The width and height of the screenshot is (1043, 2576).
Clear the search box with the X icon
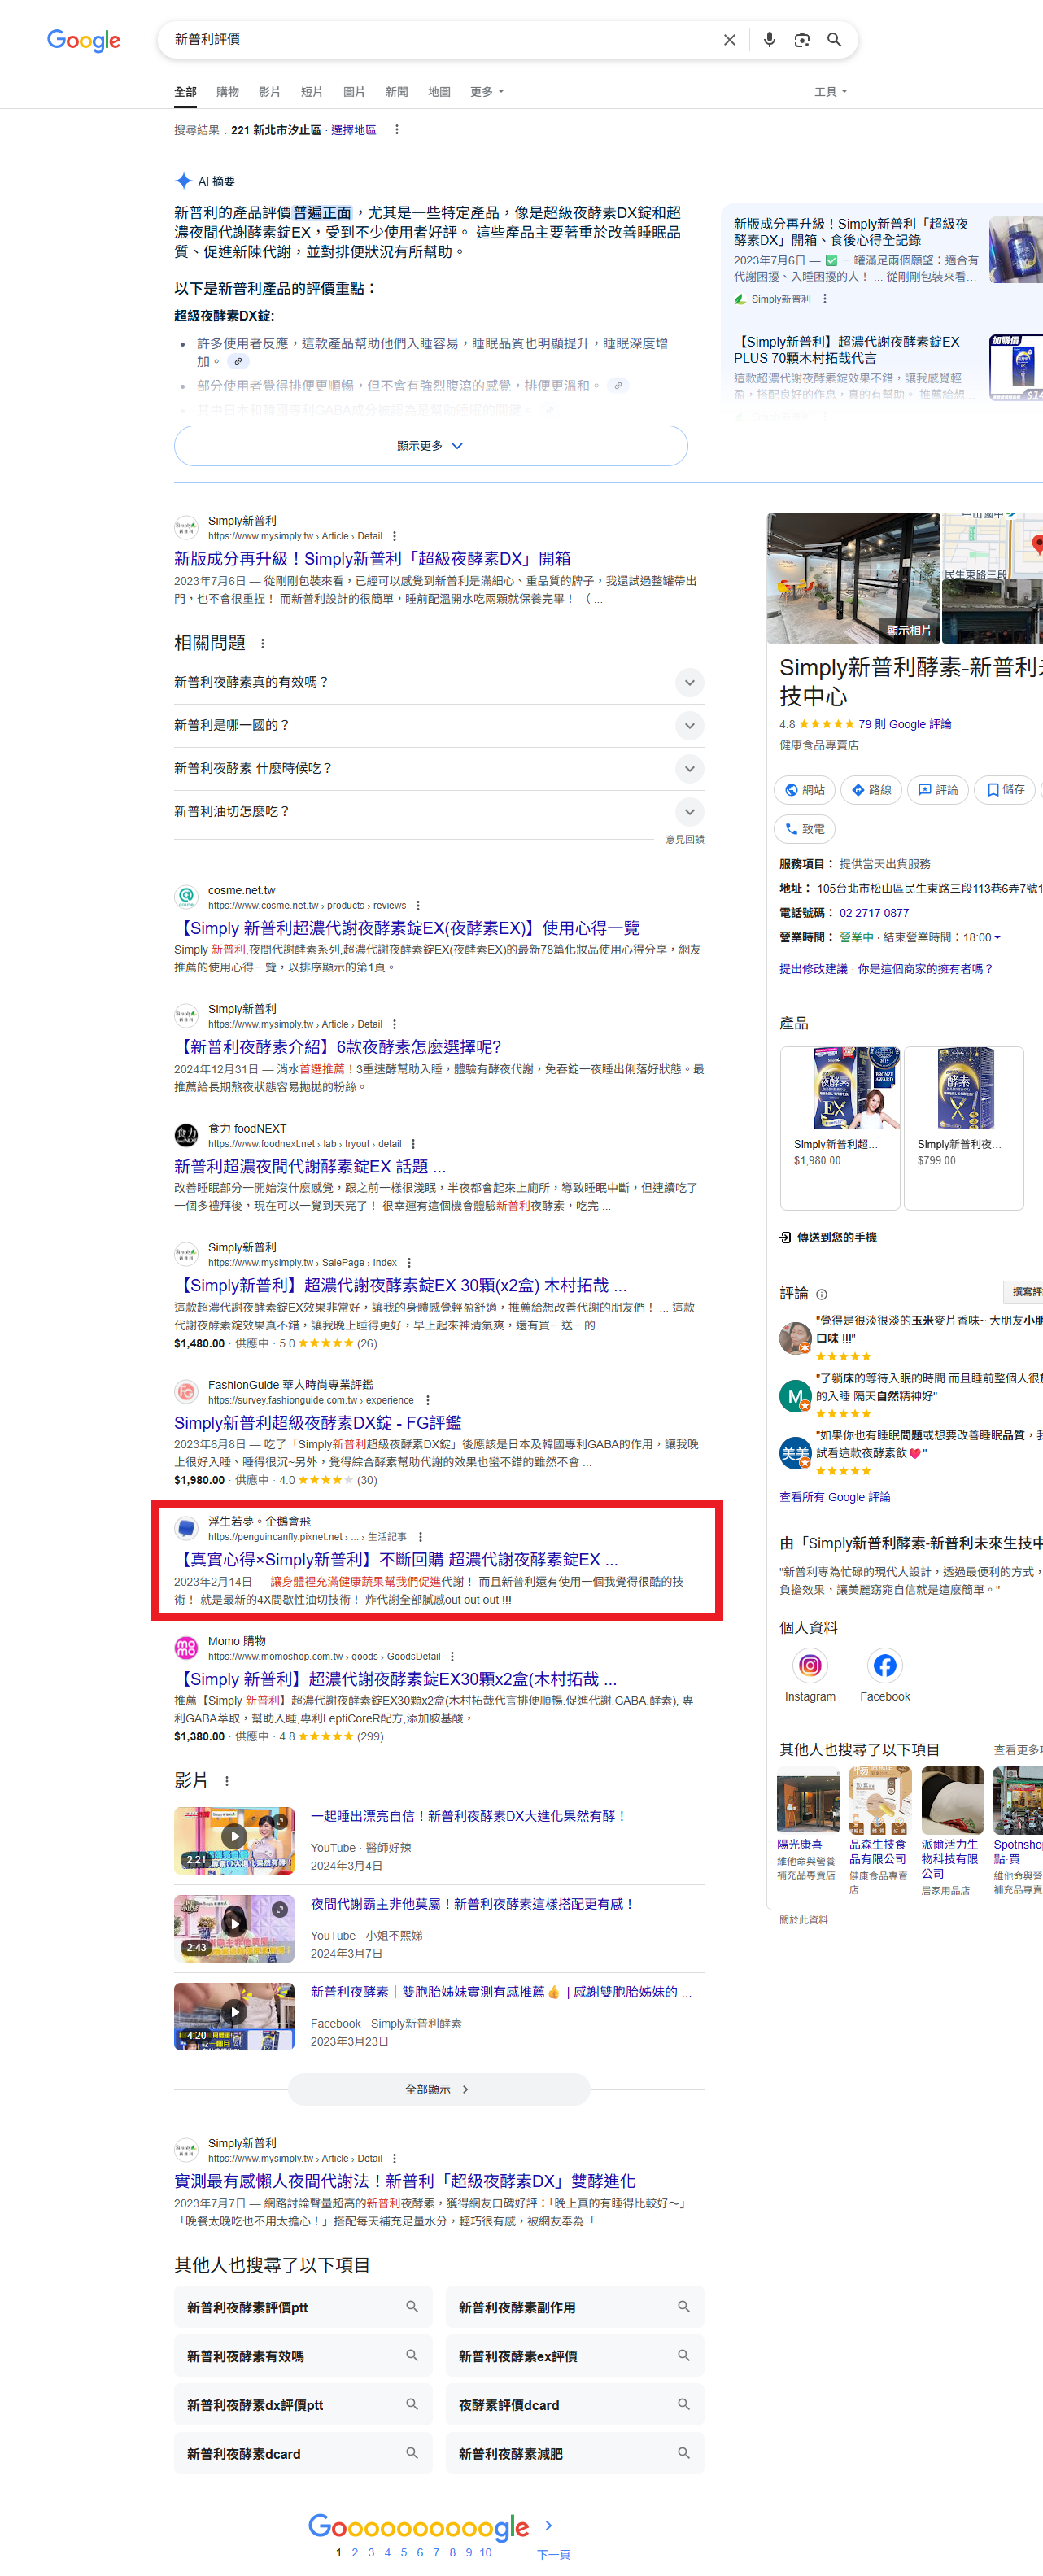729,40
